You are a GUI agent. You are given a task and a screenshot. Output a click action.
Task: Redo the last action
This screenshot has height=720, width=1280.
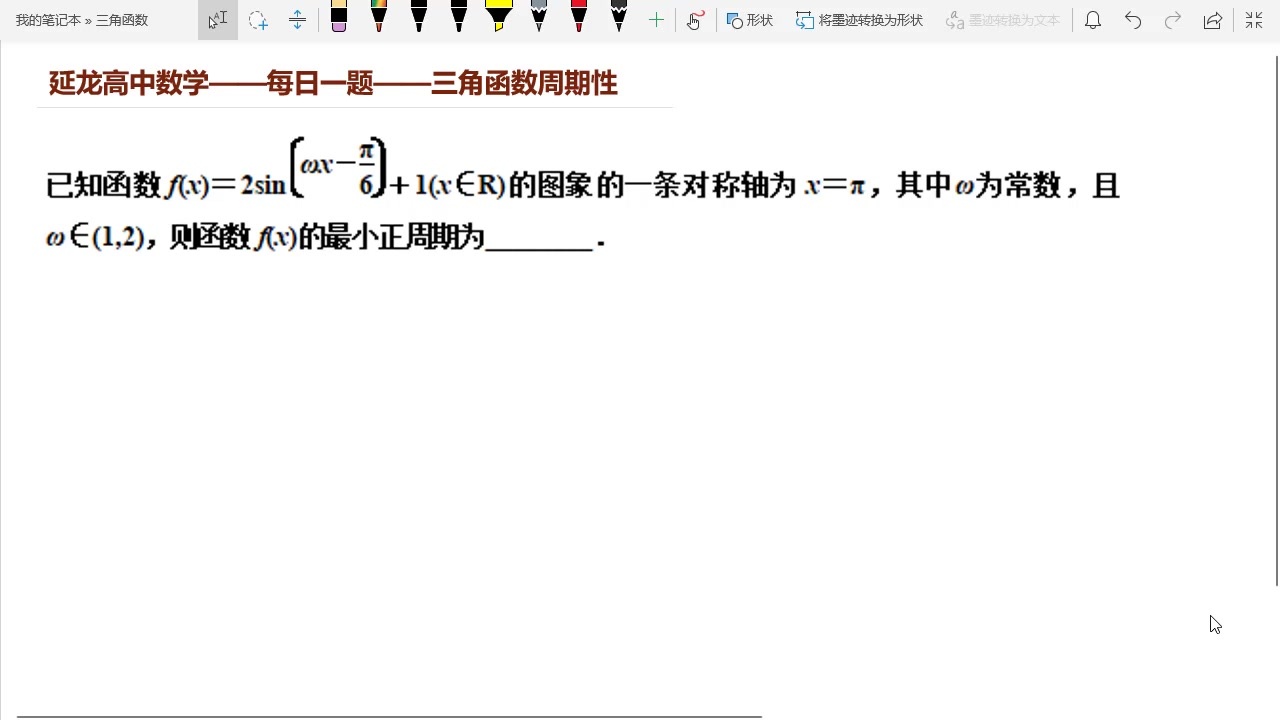coord(1173,20)
